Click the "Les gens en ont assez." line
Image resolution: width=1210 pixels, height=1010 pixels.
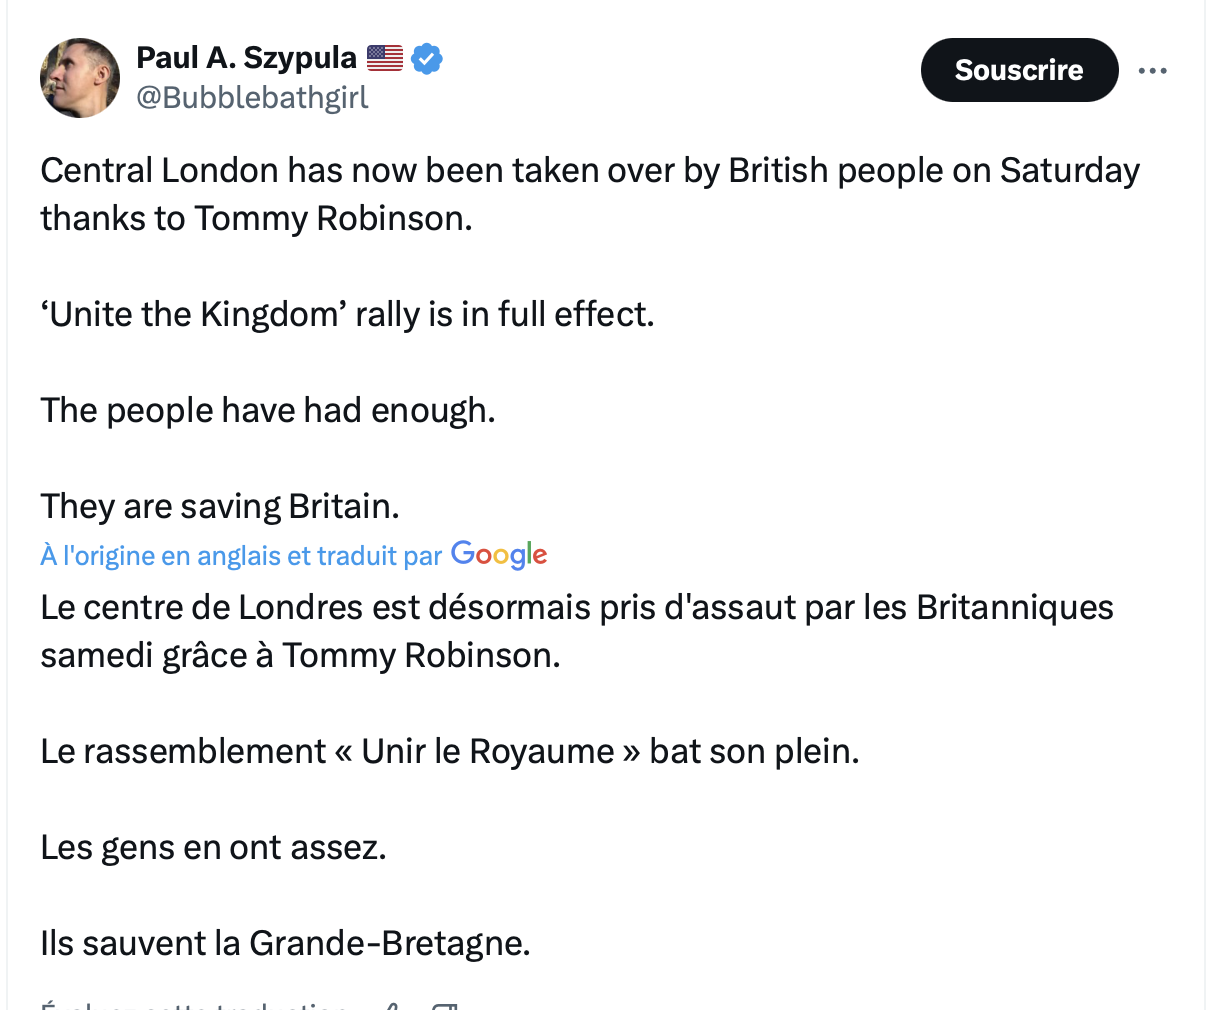213,847
